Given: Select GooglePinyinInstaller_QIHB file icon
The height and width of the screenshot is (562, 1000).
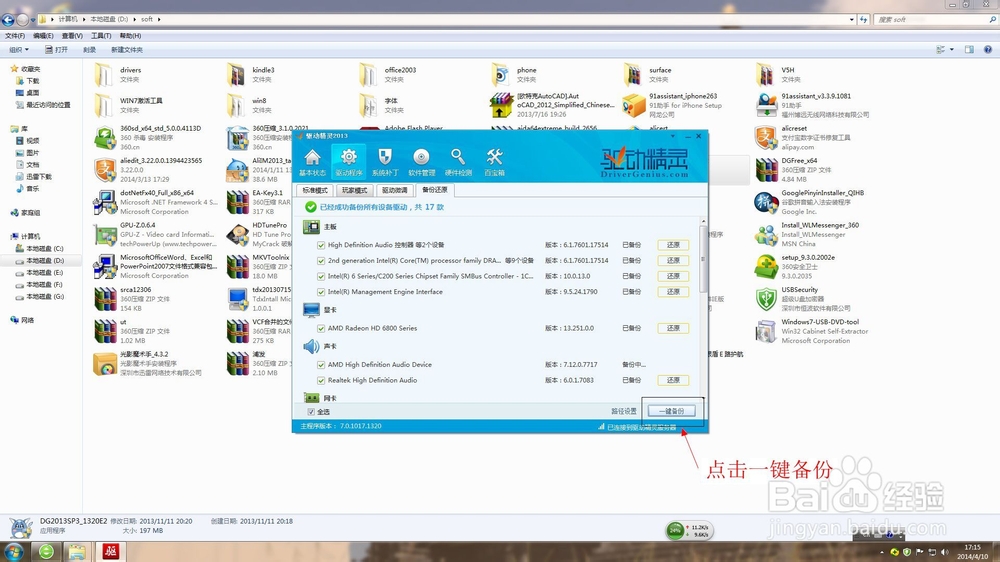Looking at the screenshot, I should 766,202.
